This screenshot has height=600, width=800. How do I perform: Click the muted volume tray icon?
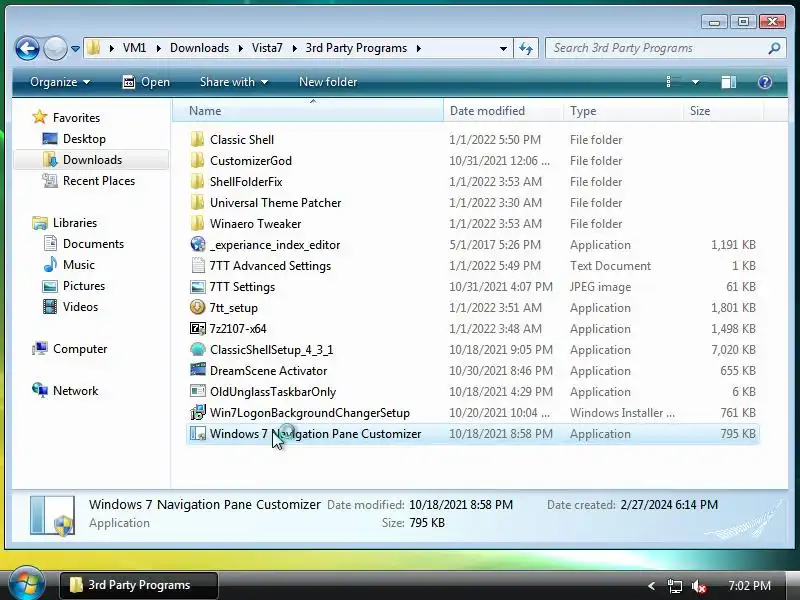(x=699, y=586)
